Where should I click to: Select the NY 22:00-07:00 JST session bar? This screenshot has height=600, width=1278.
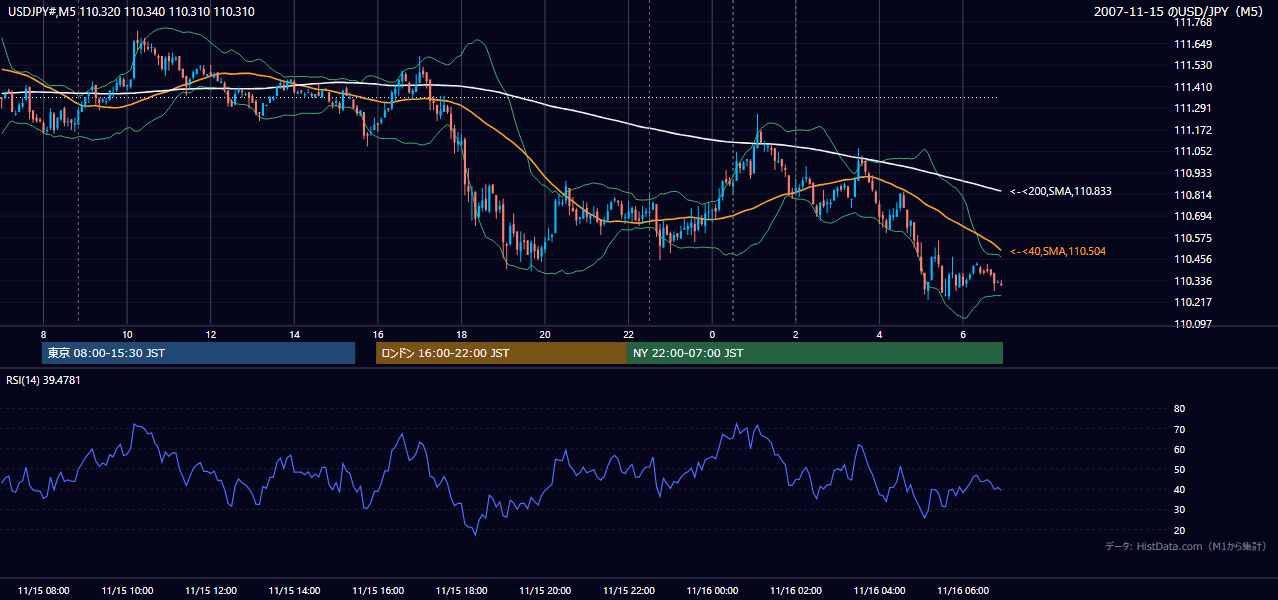click(x=815, y=353)
